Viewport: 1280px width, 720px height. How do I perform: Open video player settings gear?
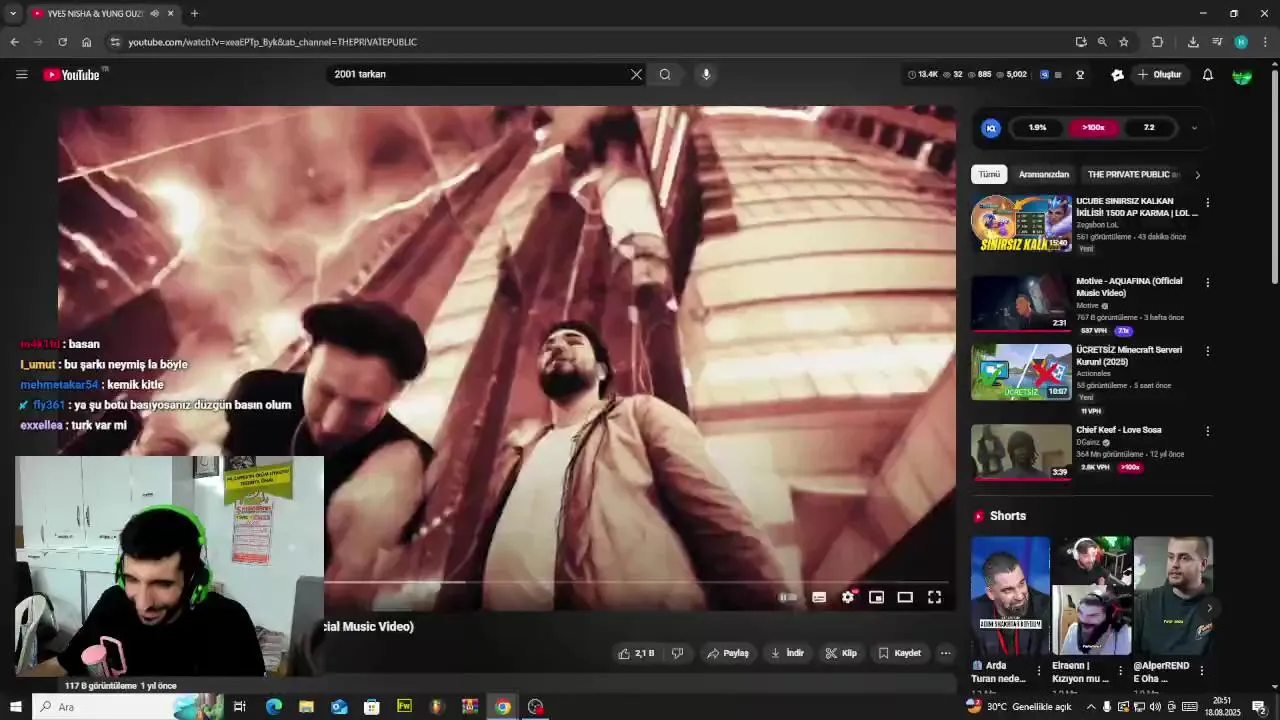pos(848,597)
